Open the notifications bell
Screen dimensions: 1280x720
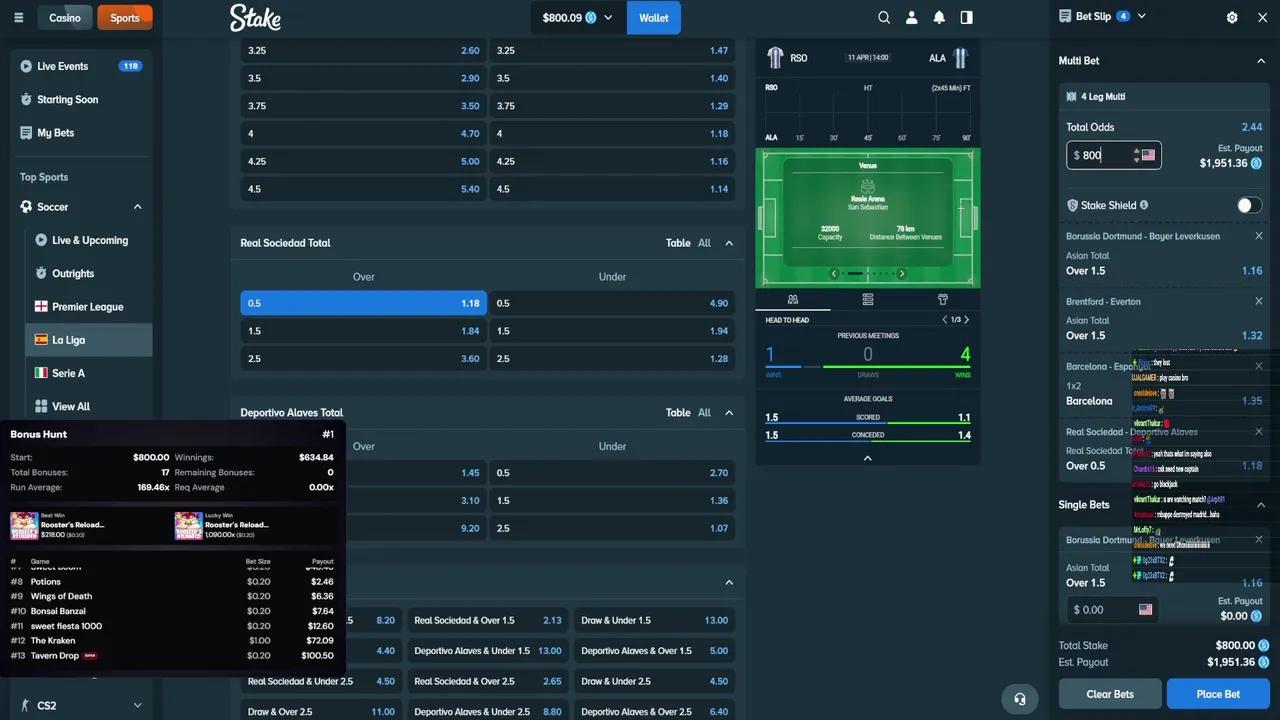point(939,17)
